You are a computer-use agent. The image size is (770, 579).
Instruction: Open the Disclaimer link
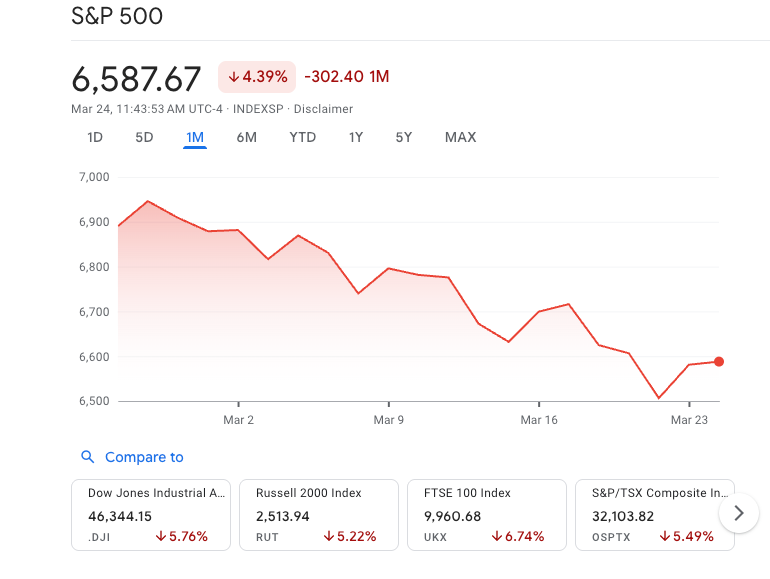pos(323,109)
